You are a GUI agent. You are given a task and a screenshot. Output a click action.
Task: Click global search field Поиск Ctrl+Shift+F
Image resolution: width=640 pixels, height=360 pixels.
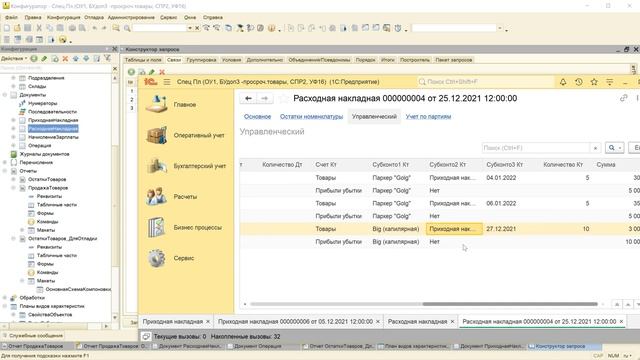(x=485, y=82)
